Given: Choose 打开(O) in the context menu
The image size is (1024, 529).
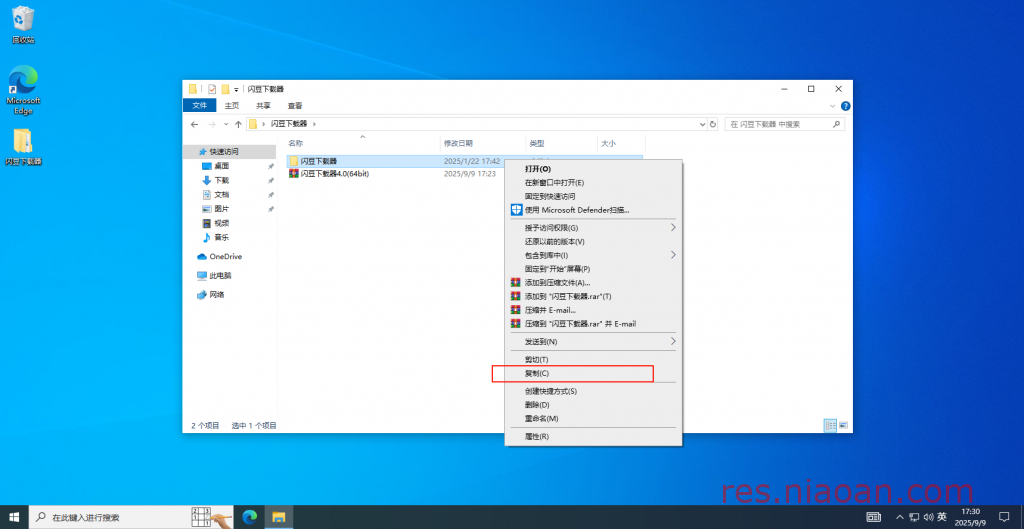Looking at the screenshot, I should point(593,168).
